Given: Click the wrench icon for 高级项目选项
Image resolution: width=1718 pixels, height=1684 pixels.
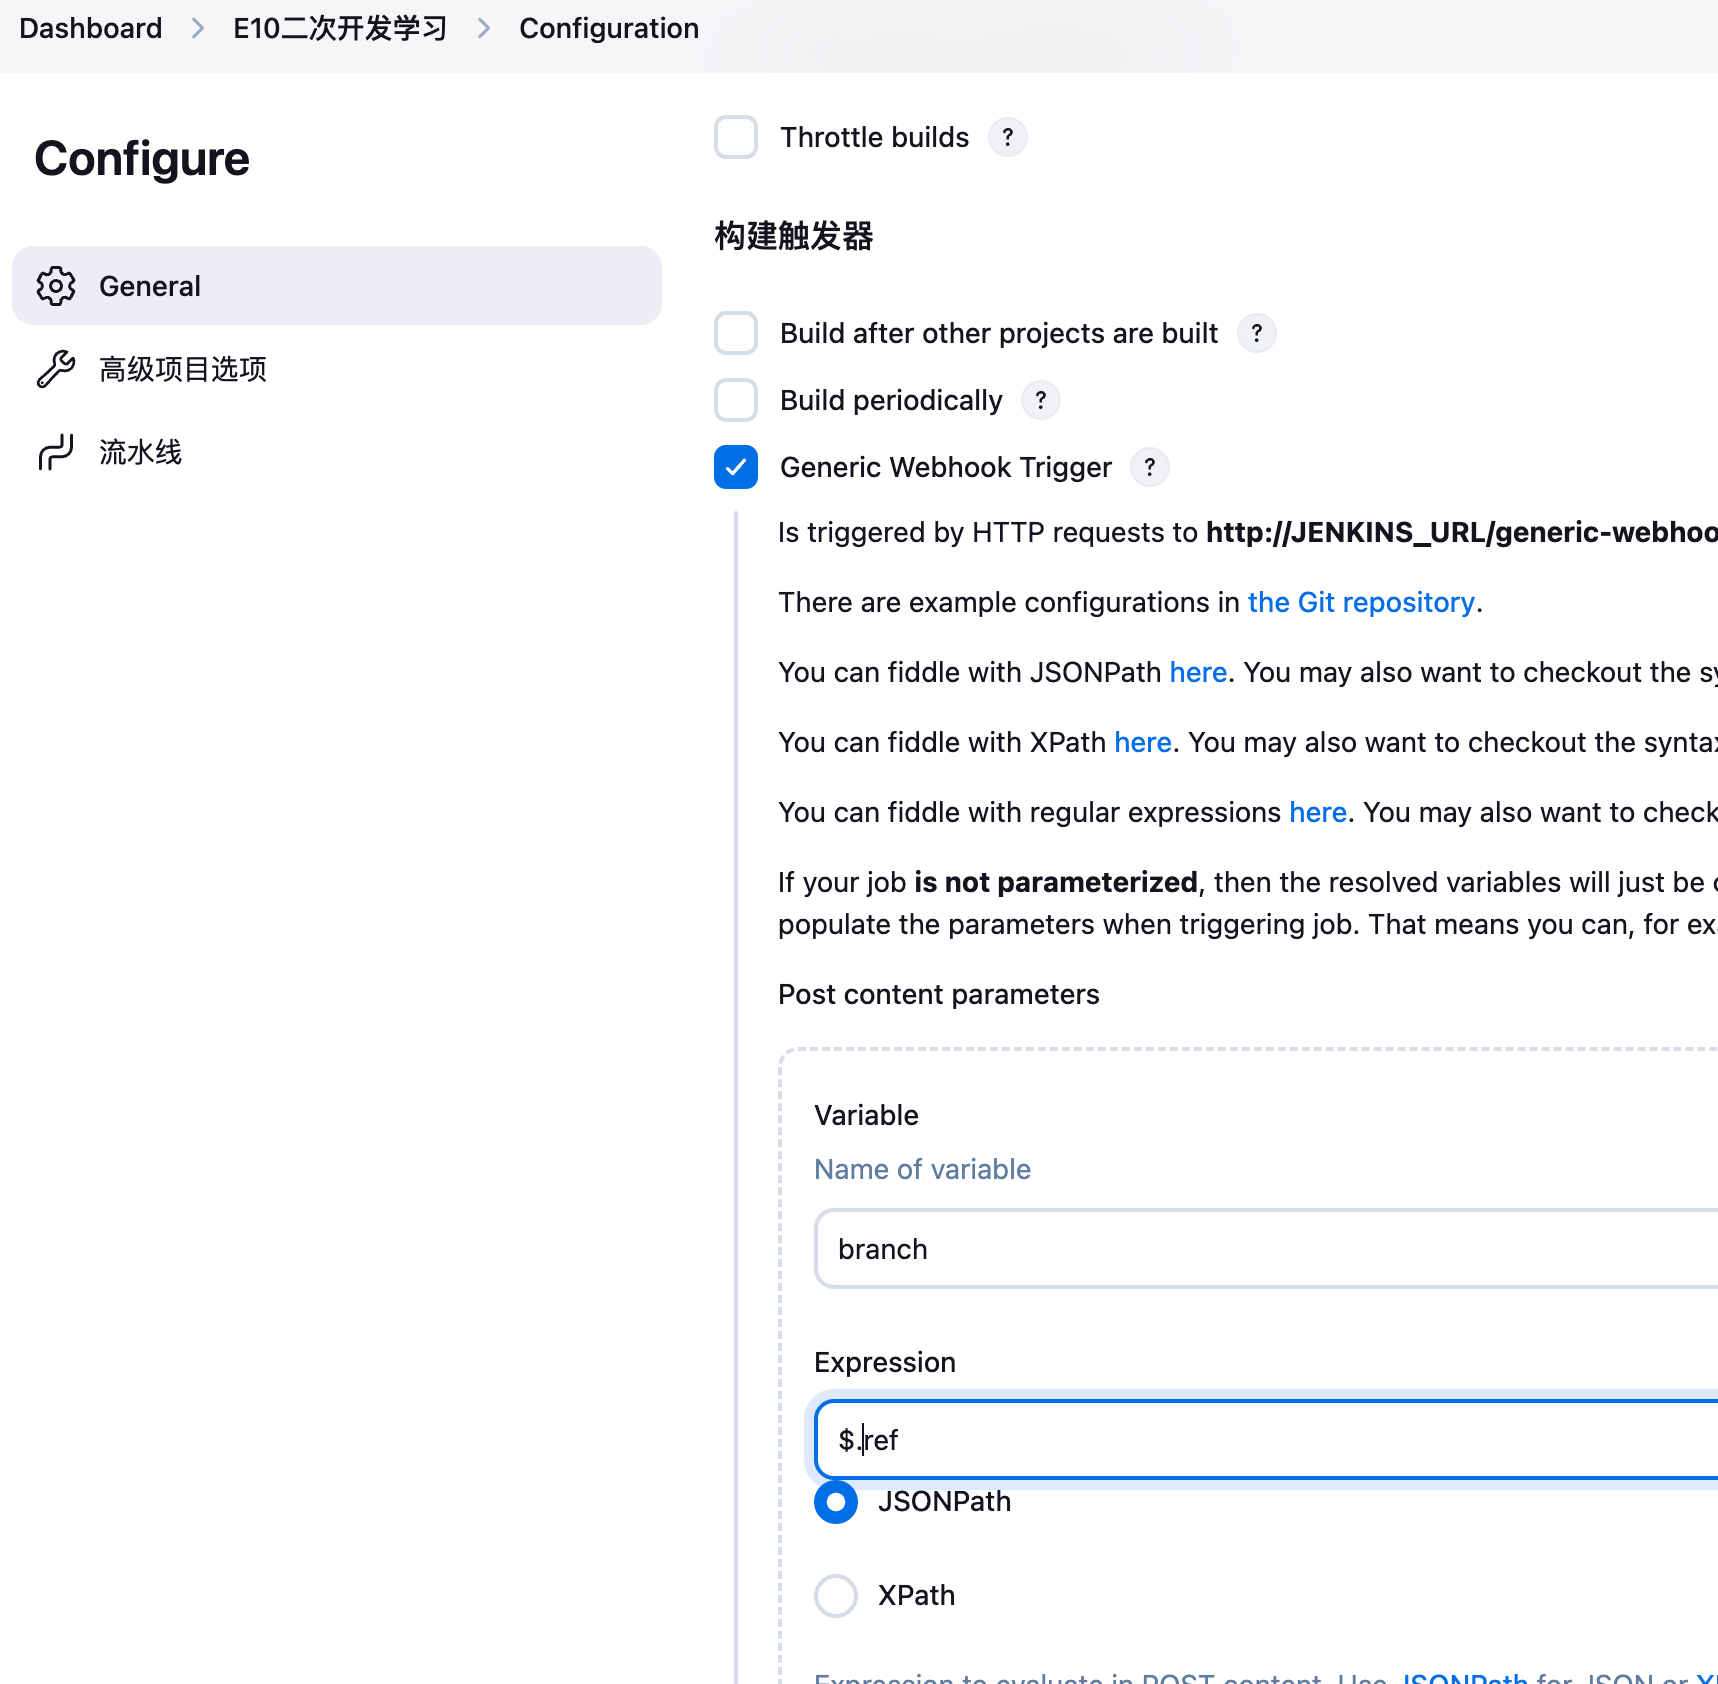Looking at the screenshot, I should (56, 369).
